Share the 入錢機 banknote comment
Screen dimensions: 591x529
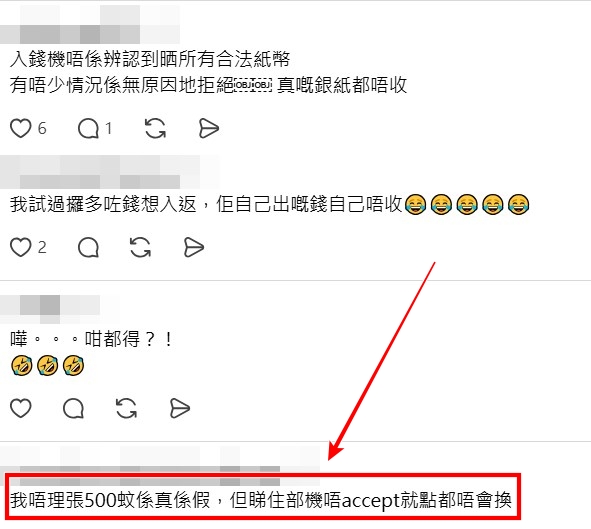coord(208,128)
